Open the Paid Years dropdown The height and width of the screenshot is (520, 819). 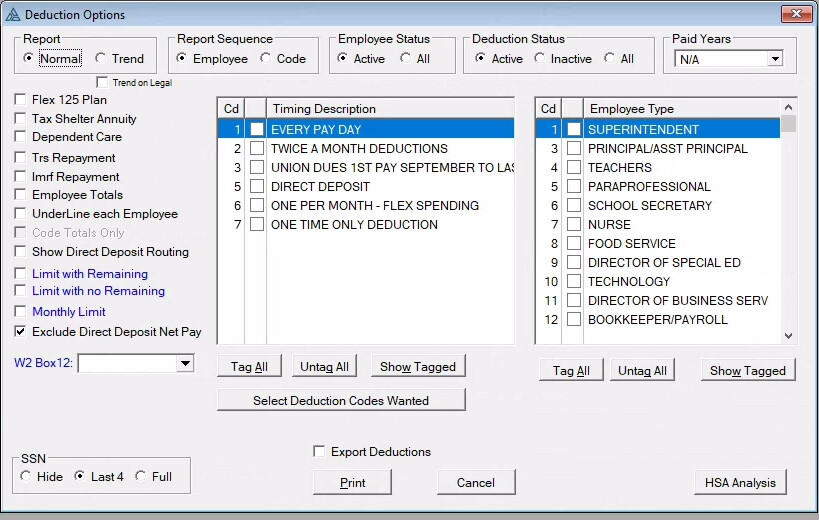774,59
